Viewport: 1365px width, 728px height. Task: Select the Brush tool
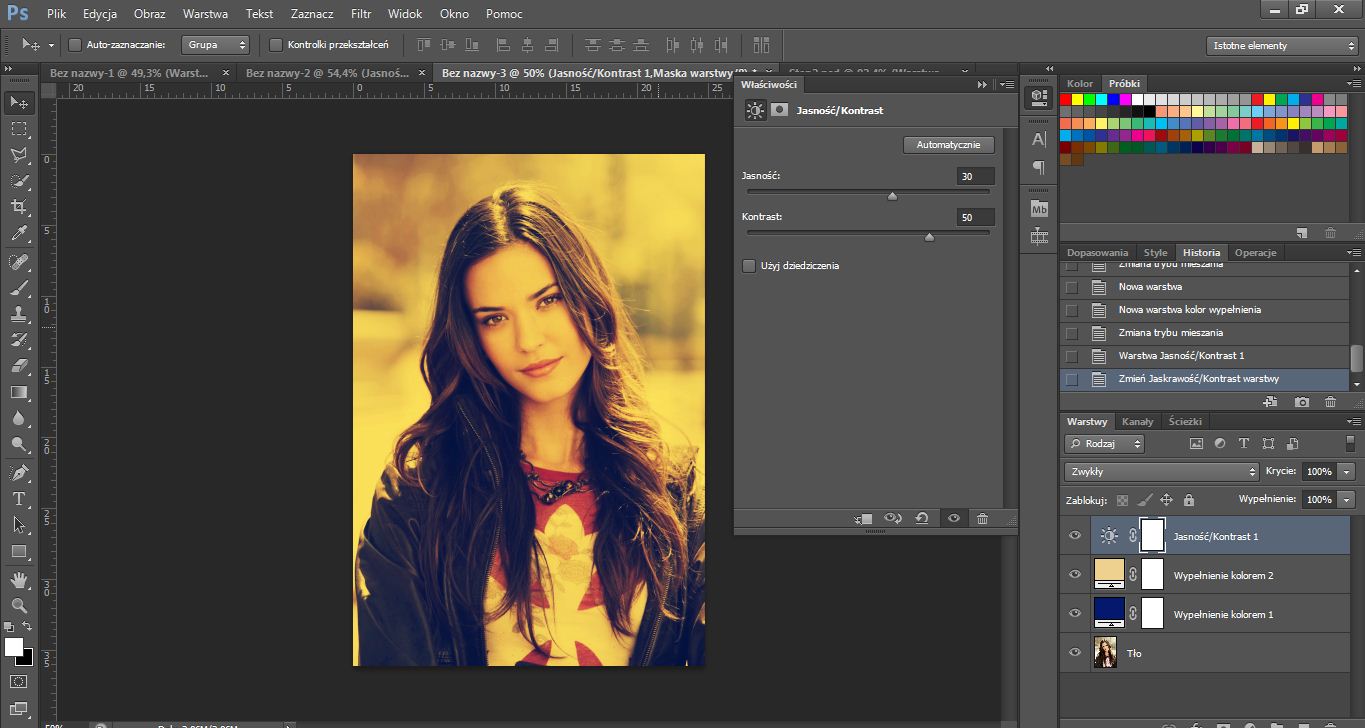pyautogui.click(x=18, y=288)
